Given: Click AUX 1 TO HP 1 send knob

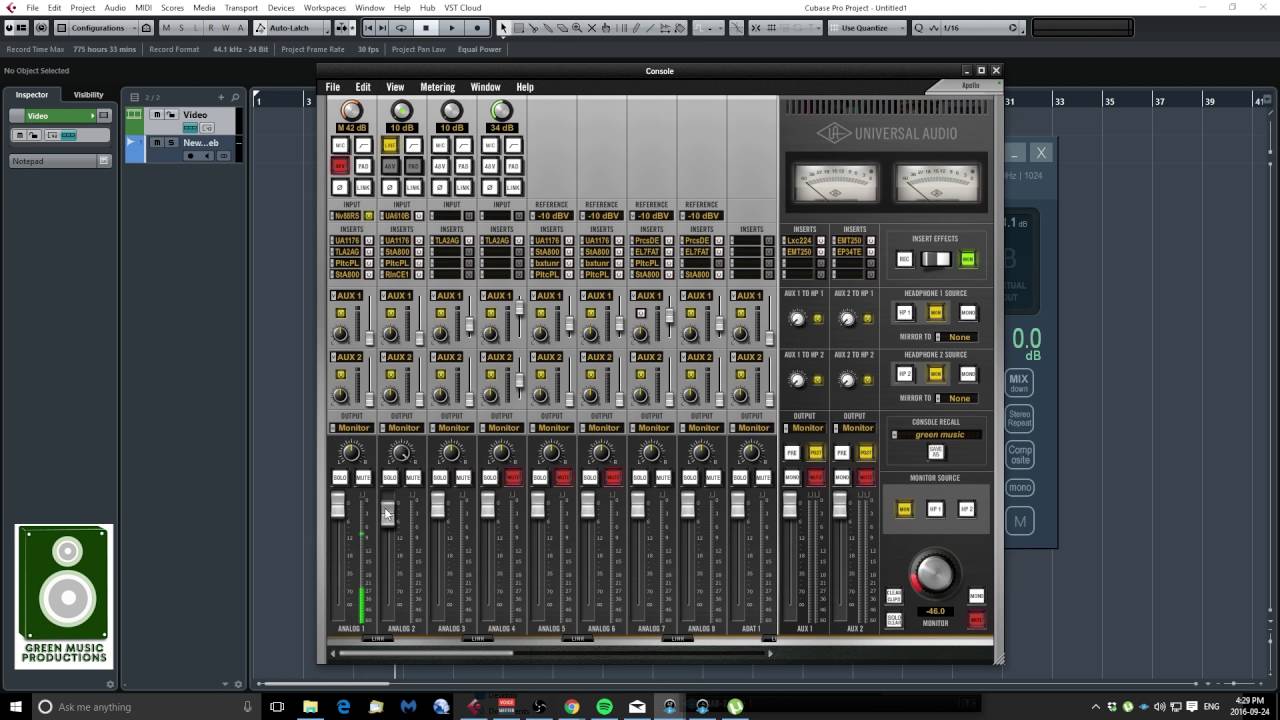Looking at the screenshot, I should 797,319.
